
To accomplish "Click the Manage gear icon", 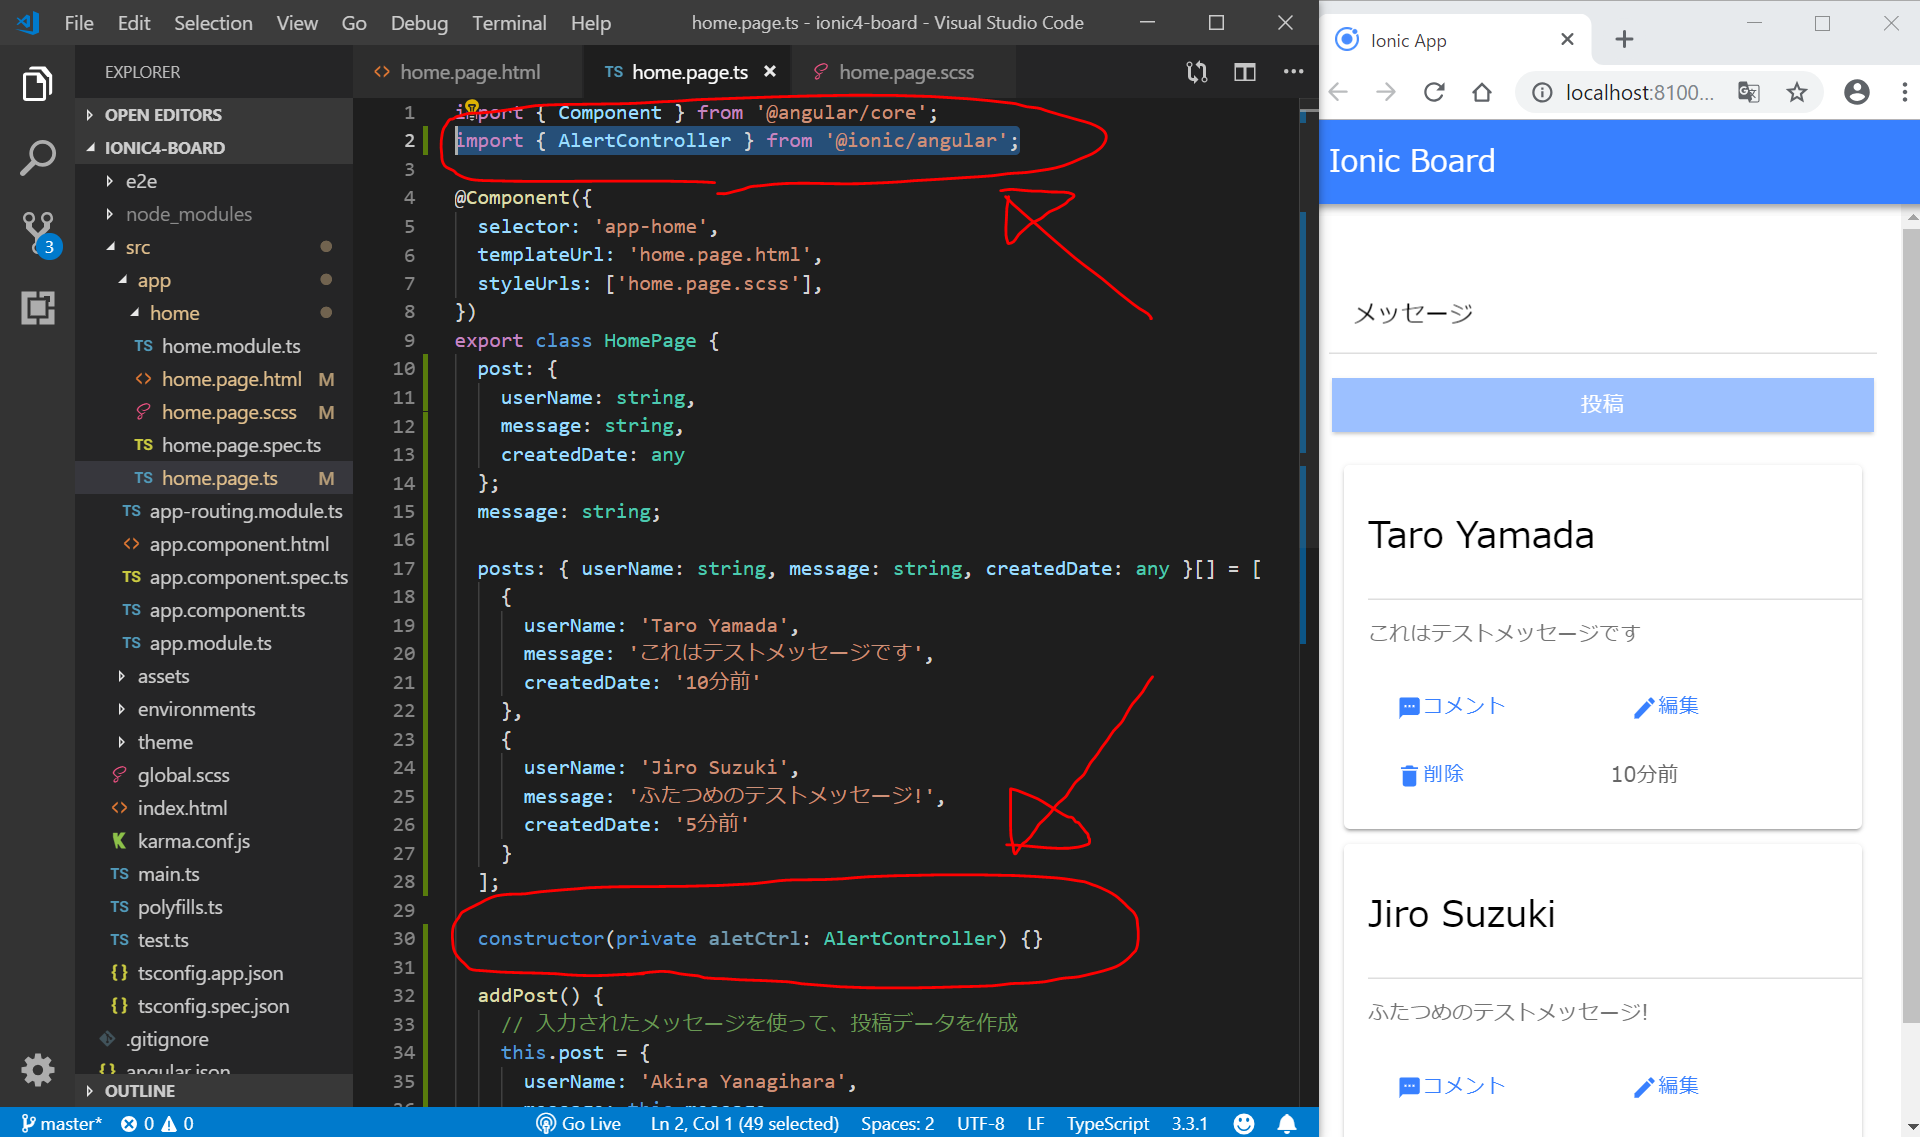I will (37, 1070).
